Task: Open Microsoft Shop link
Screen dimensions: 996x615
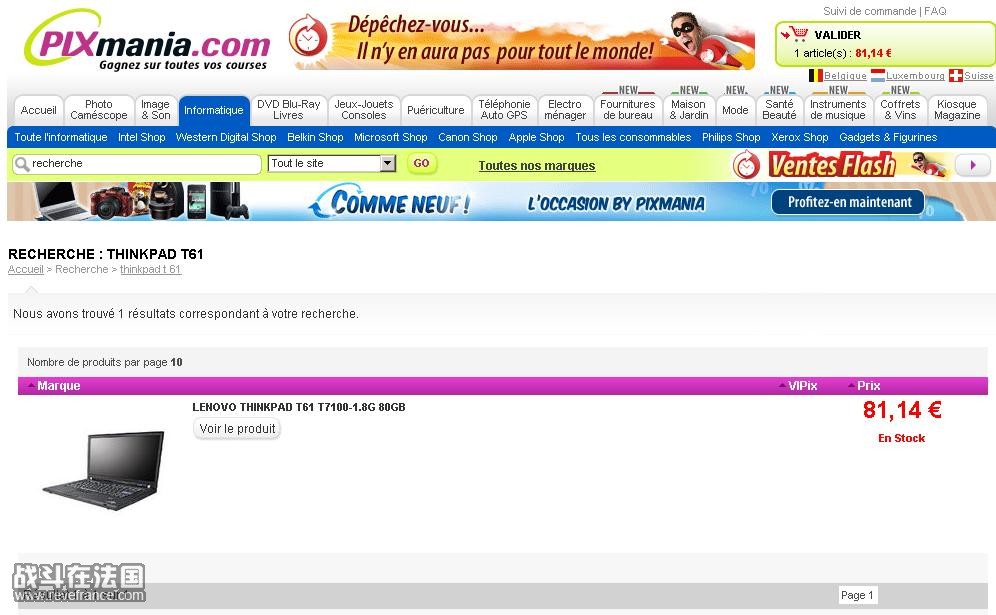Action: pyautogui.click(x=391, y=137)
